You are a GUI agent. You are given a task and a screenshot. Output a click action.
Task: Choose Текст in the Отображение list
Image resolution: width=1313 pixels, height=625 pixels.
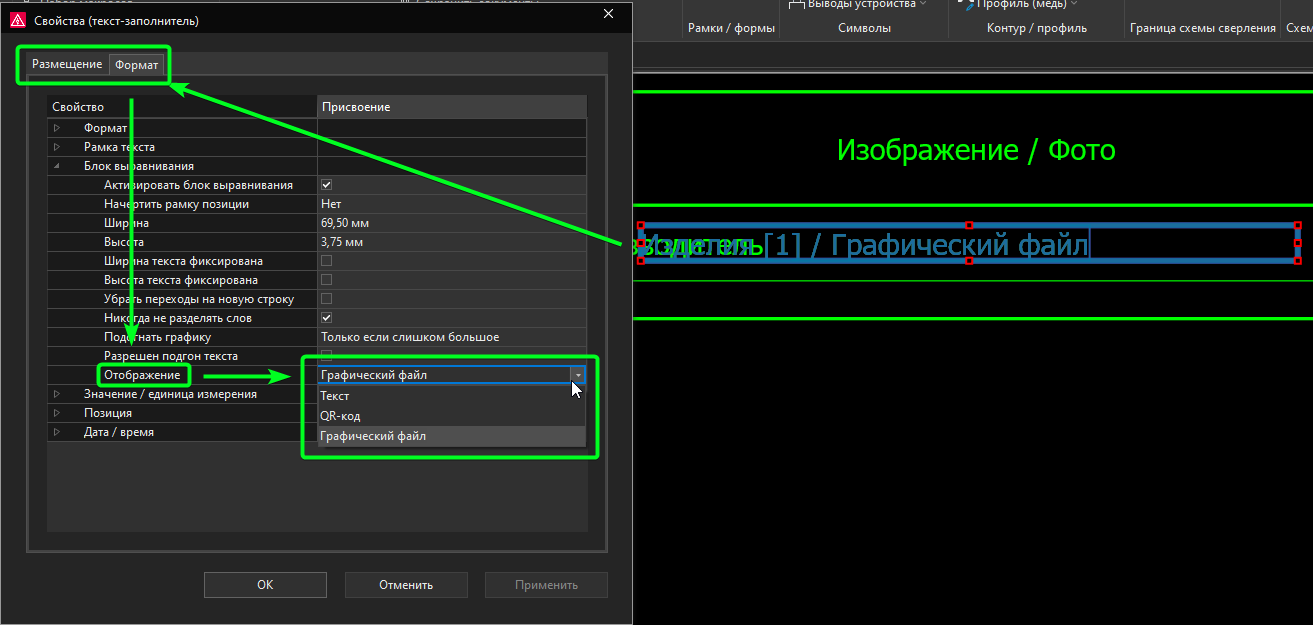pyautogui.click(x=452, y=396)
